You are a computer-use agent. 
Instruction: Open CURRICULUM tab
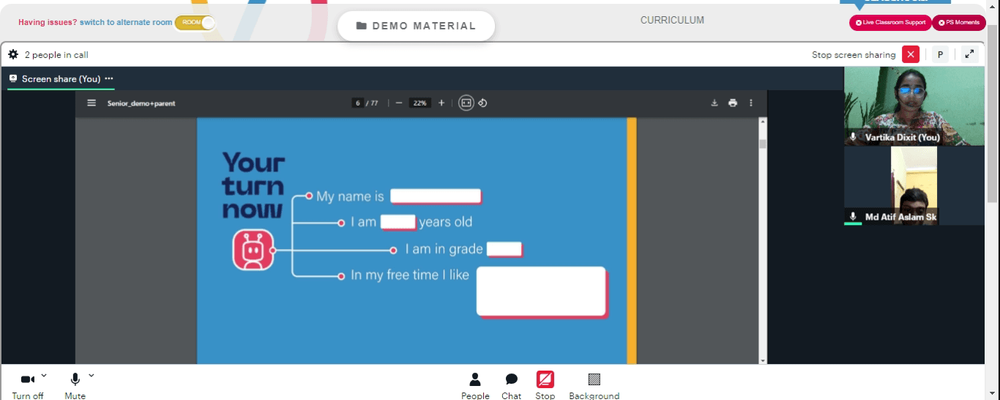[672, 20]
